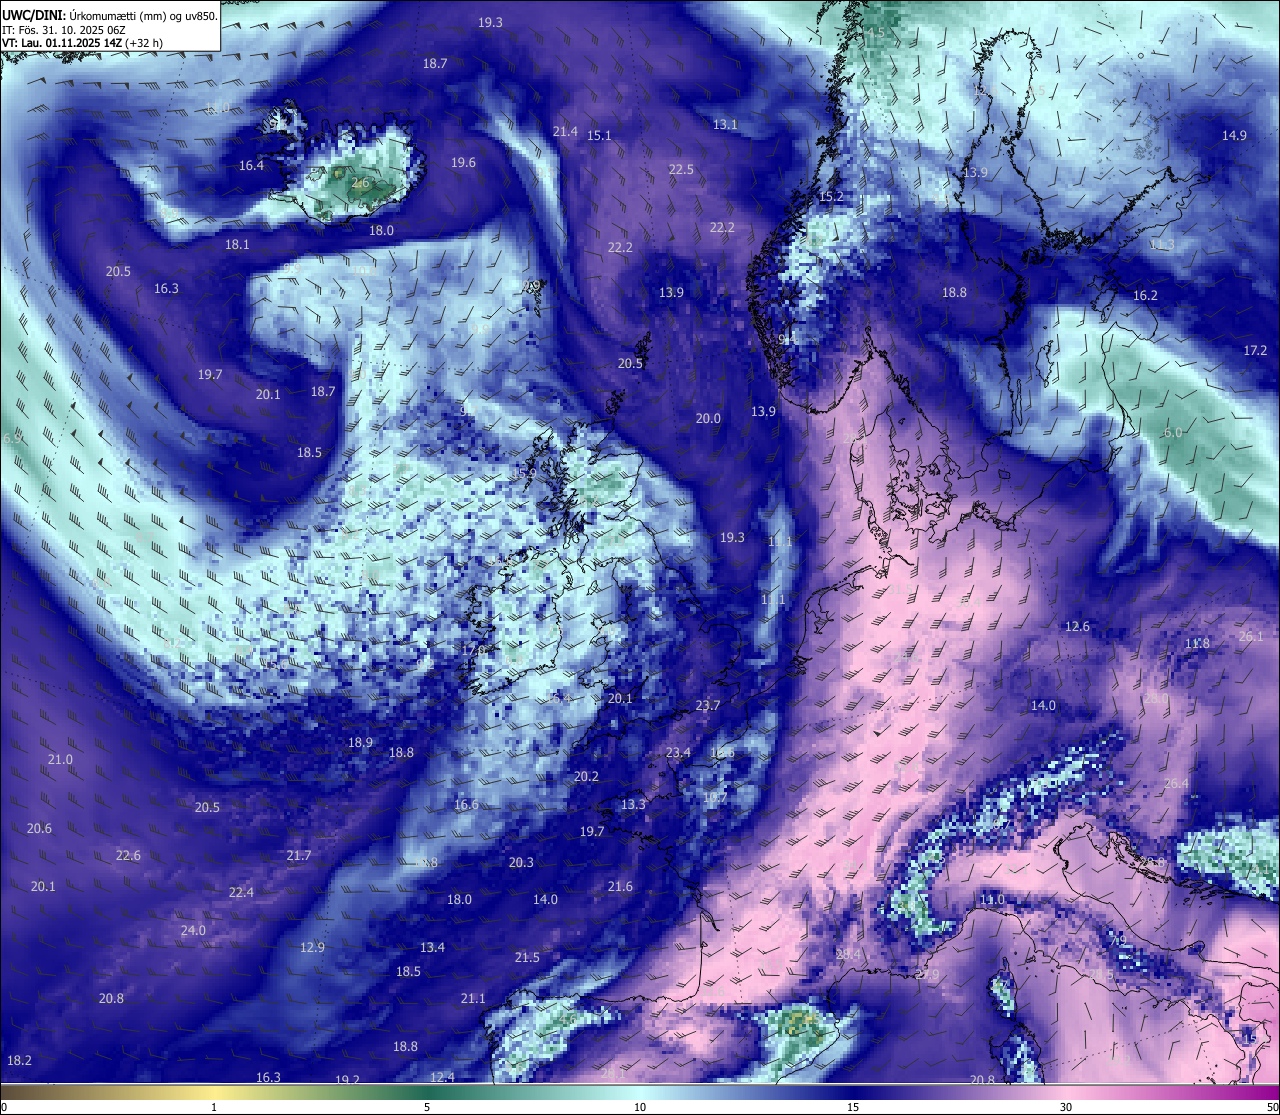1280x1115 pixels.
Task: Select the 20.3 value label
Action: [x=521, y=862]
